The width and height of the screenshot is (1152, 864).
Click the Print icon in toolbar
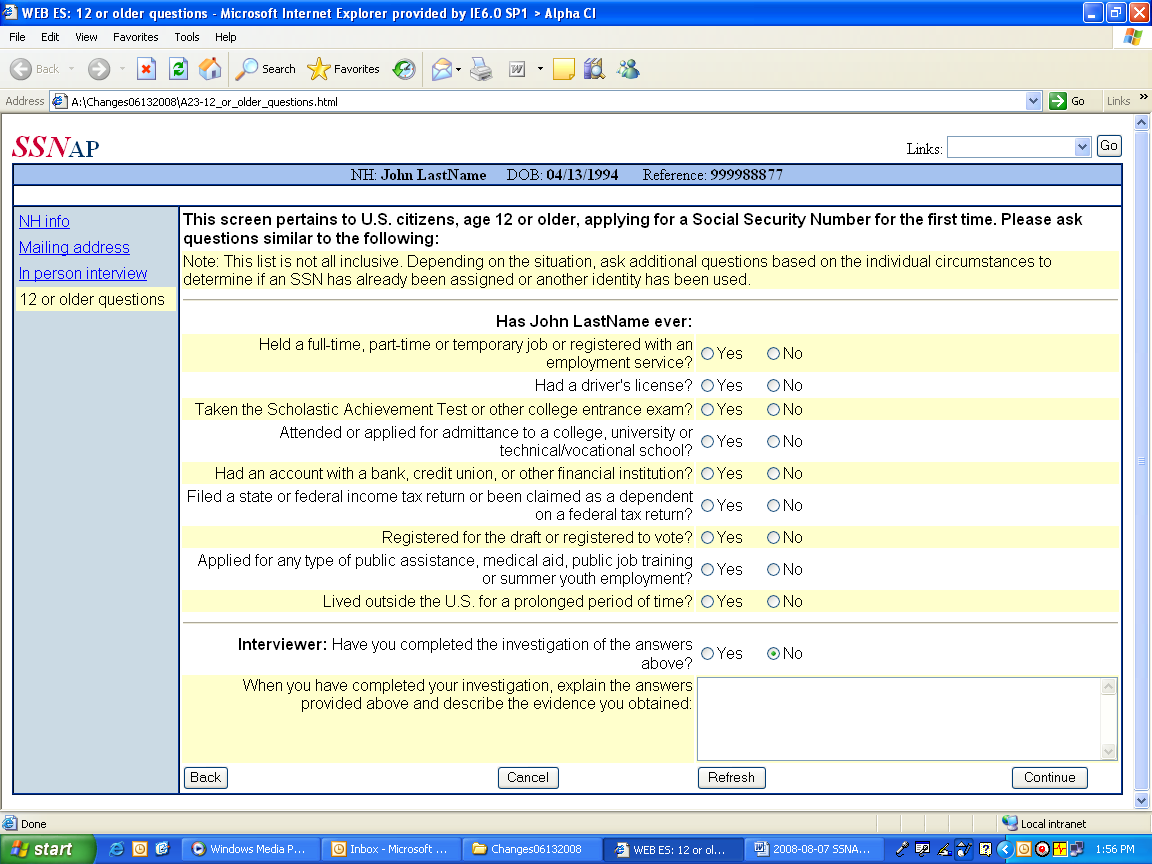click(482, 69)
